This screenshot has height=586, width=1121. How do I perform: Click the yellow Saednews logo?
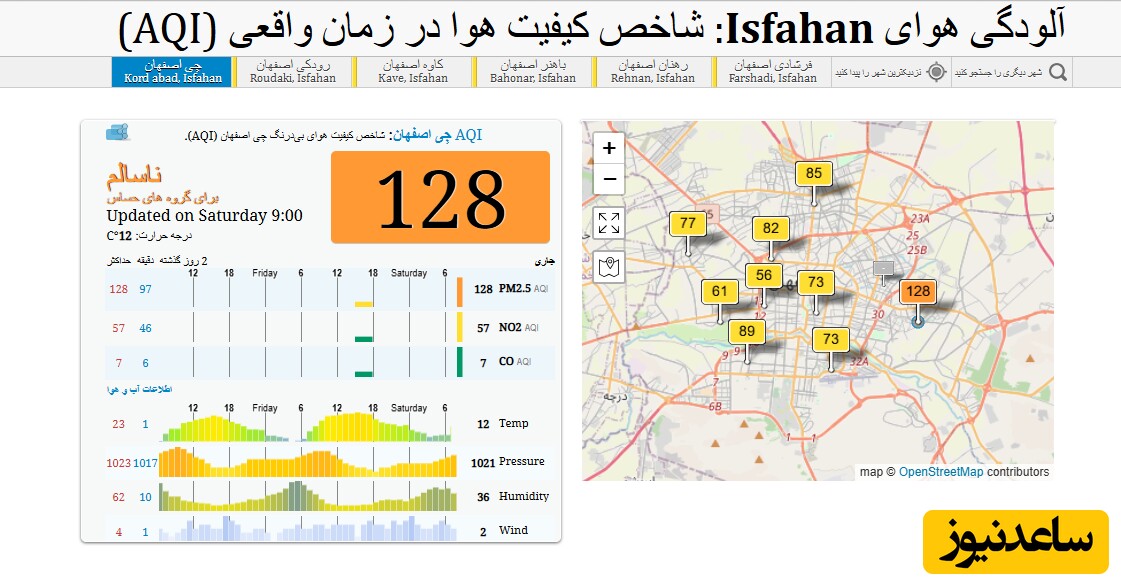tap(1015, 541)
